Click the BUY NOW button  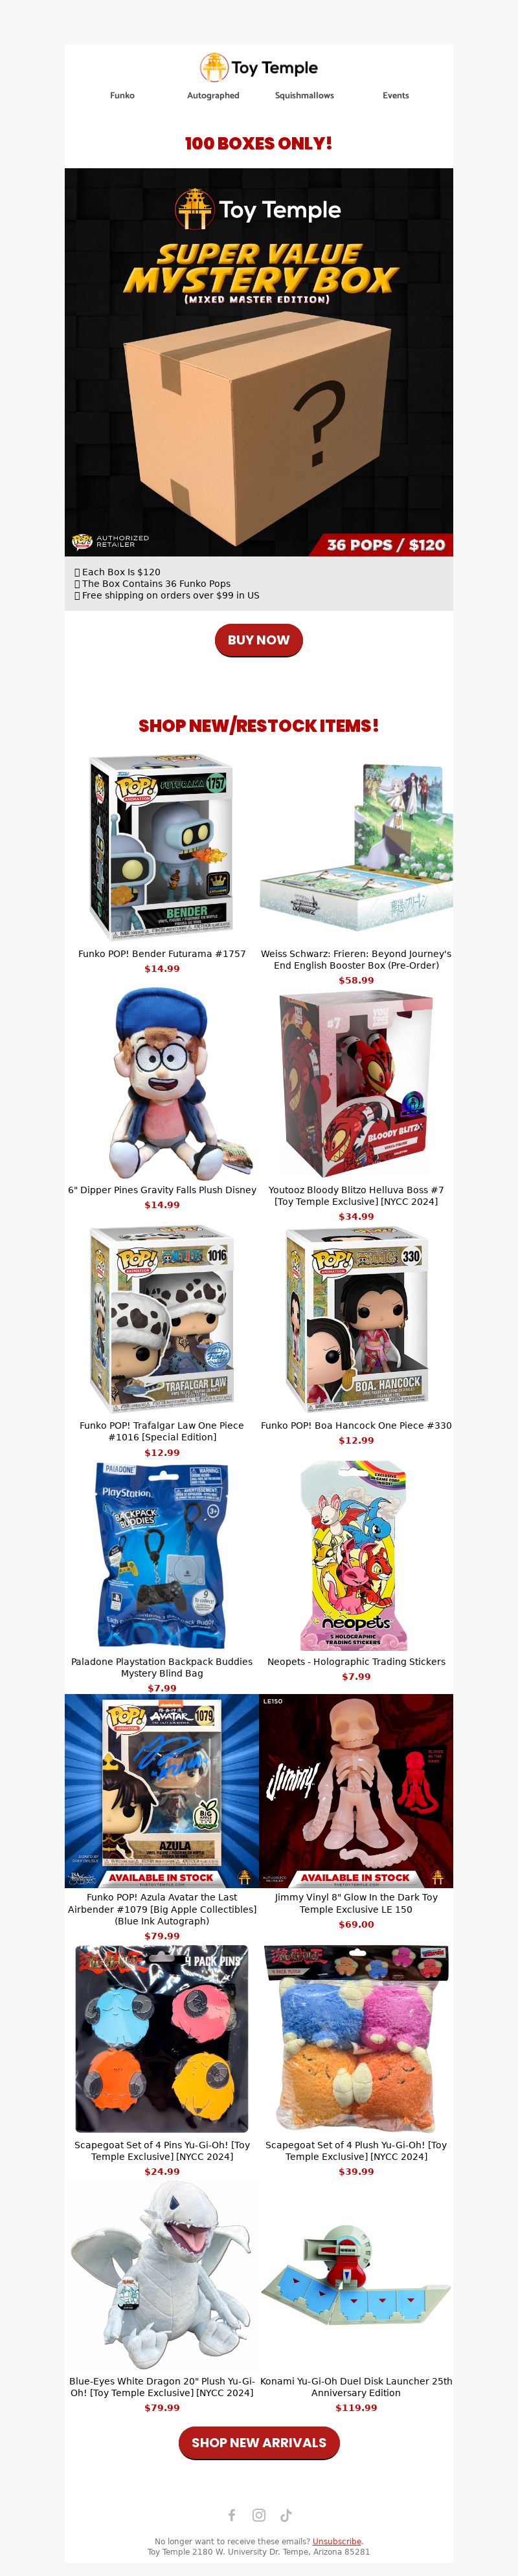[259, 640]
